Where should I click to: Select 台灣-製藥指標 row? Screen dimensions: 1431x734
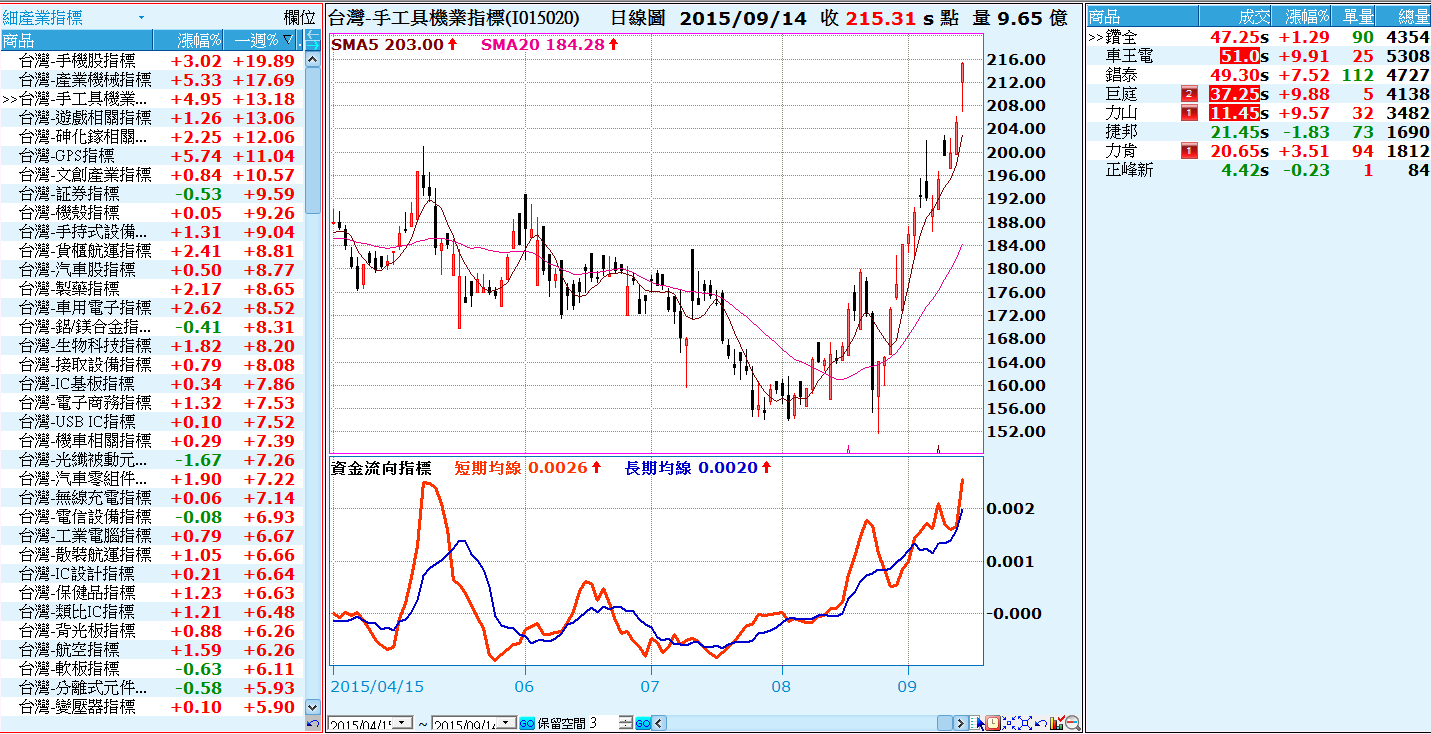(x=152, y=288)
